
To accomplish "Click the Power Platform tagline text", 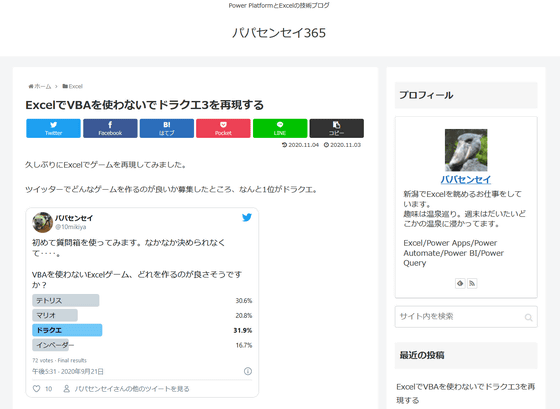I will pos(279,5).
